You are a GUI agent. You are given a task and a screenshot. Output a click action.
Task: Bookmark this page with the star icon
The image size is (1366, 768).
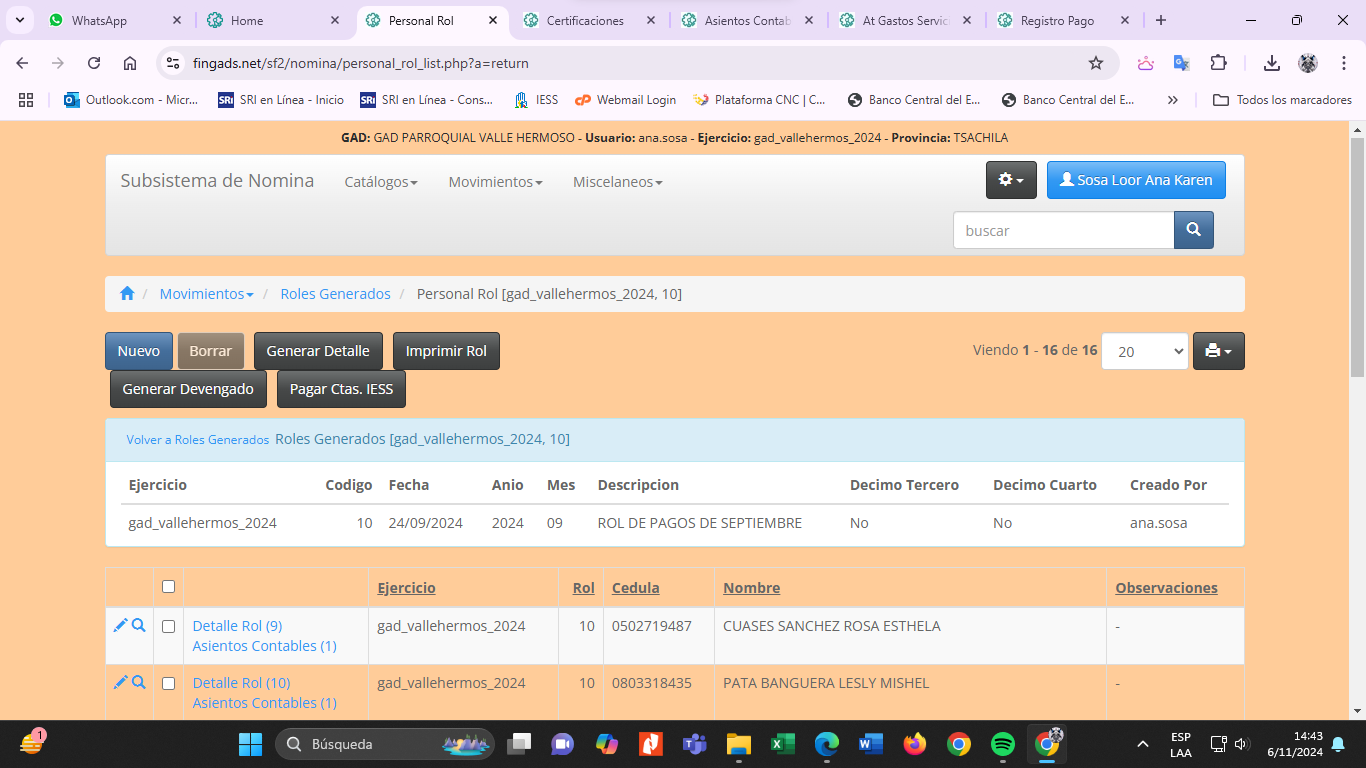coord(1096,63)
